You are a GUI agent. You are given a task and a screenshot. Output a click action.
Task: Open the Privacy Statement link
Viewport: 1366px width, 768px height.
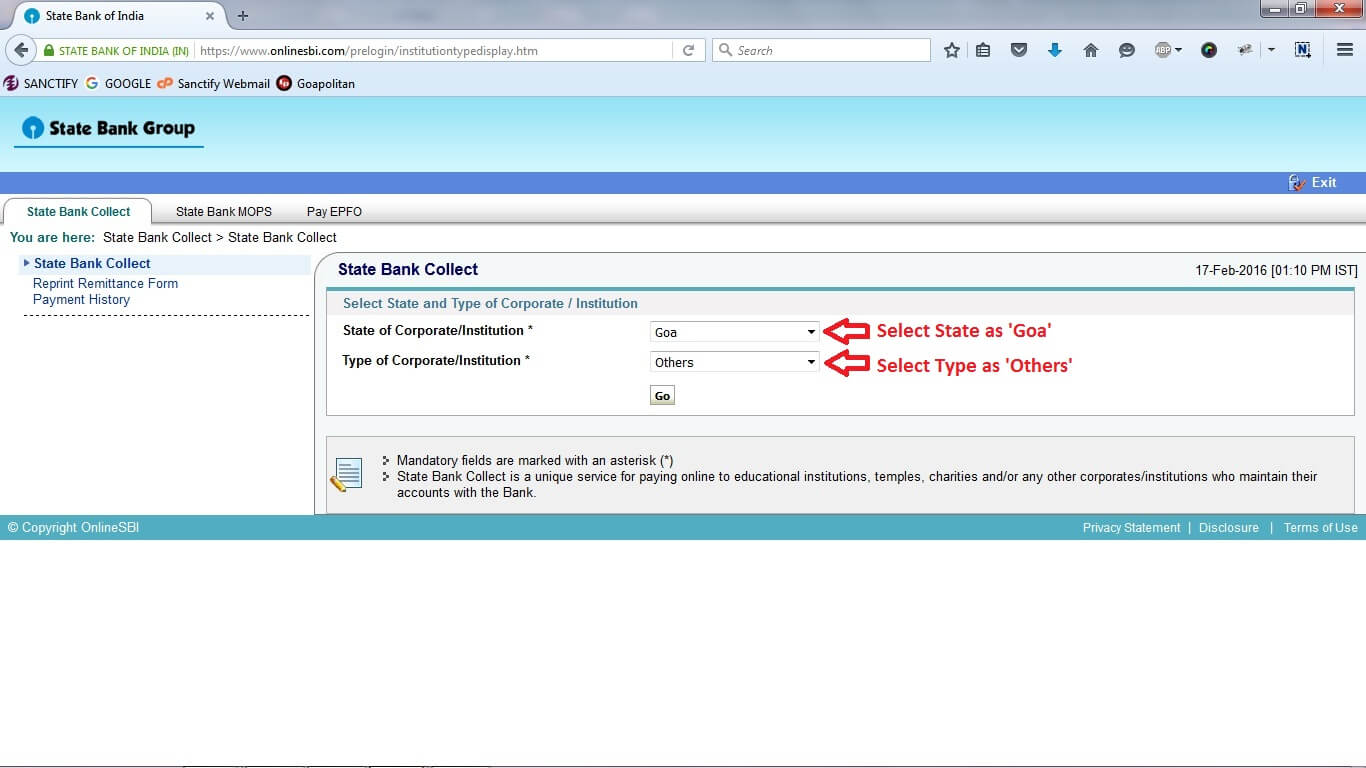tap(1131, 528)
